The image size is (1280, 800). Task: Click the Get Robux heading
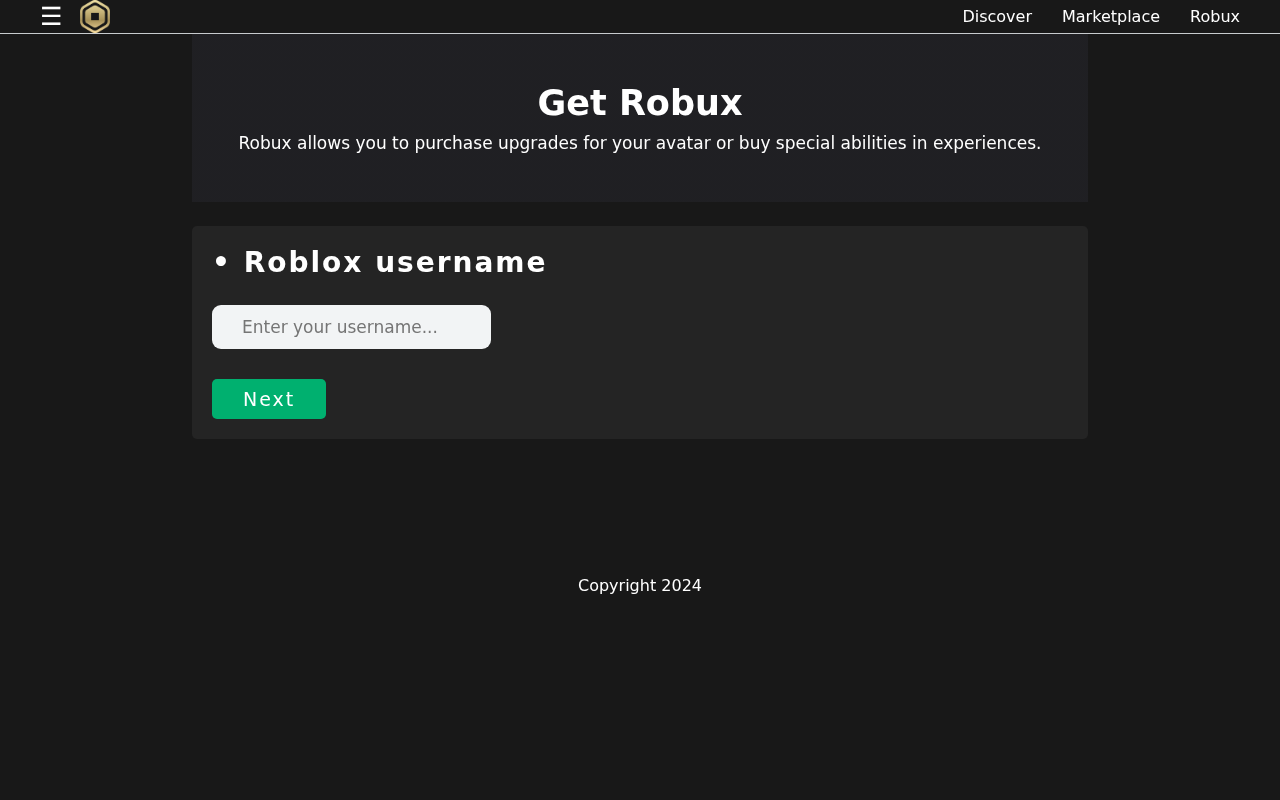click(640, 103)
